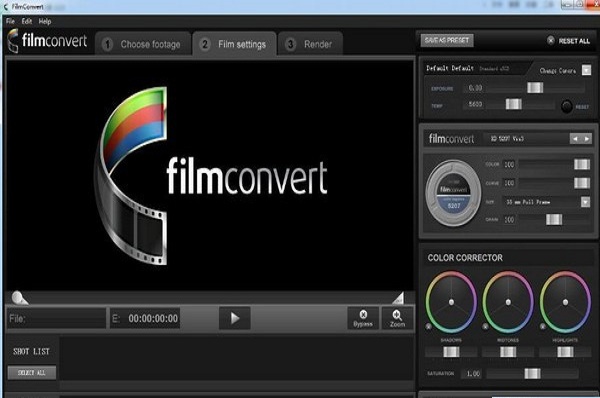Click the Temp value field showing 5600
600x398 pixels.
[475, 104]
